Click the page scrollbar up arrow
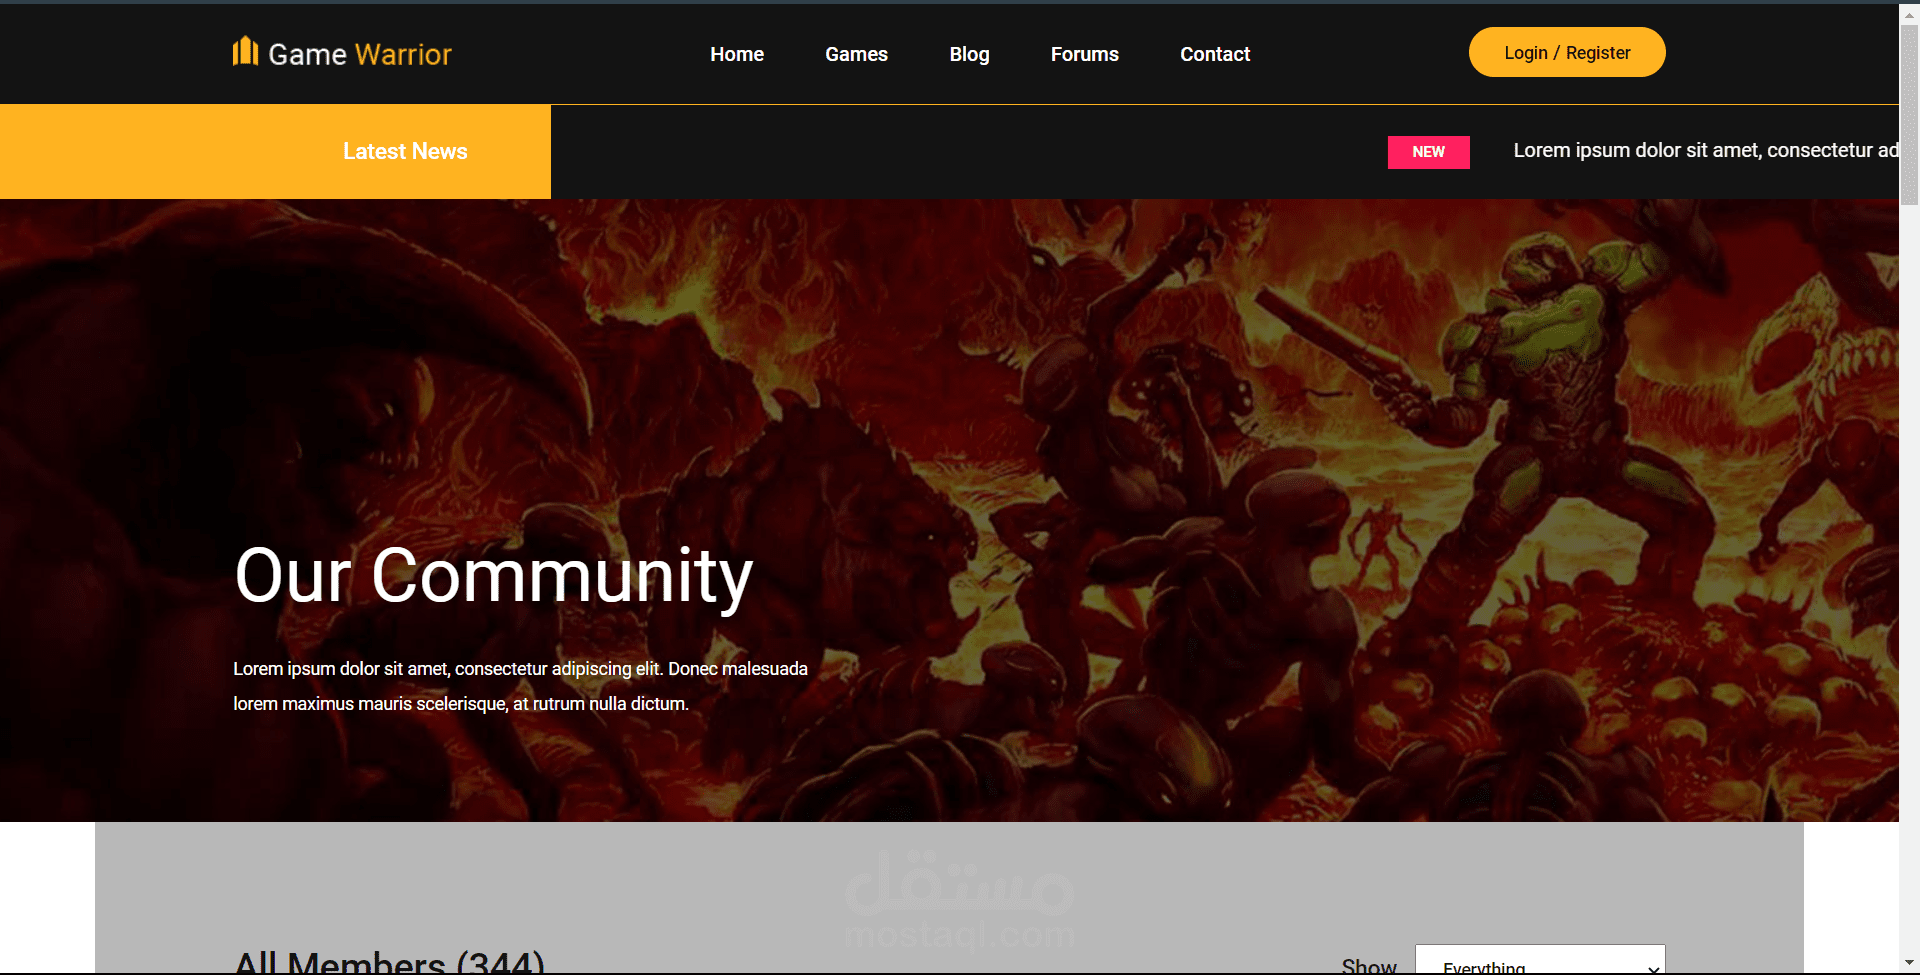 click(x=1909, y=14)
